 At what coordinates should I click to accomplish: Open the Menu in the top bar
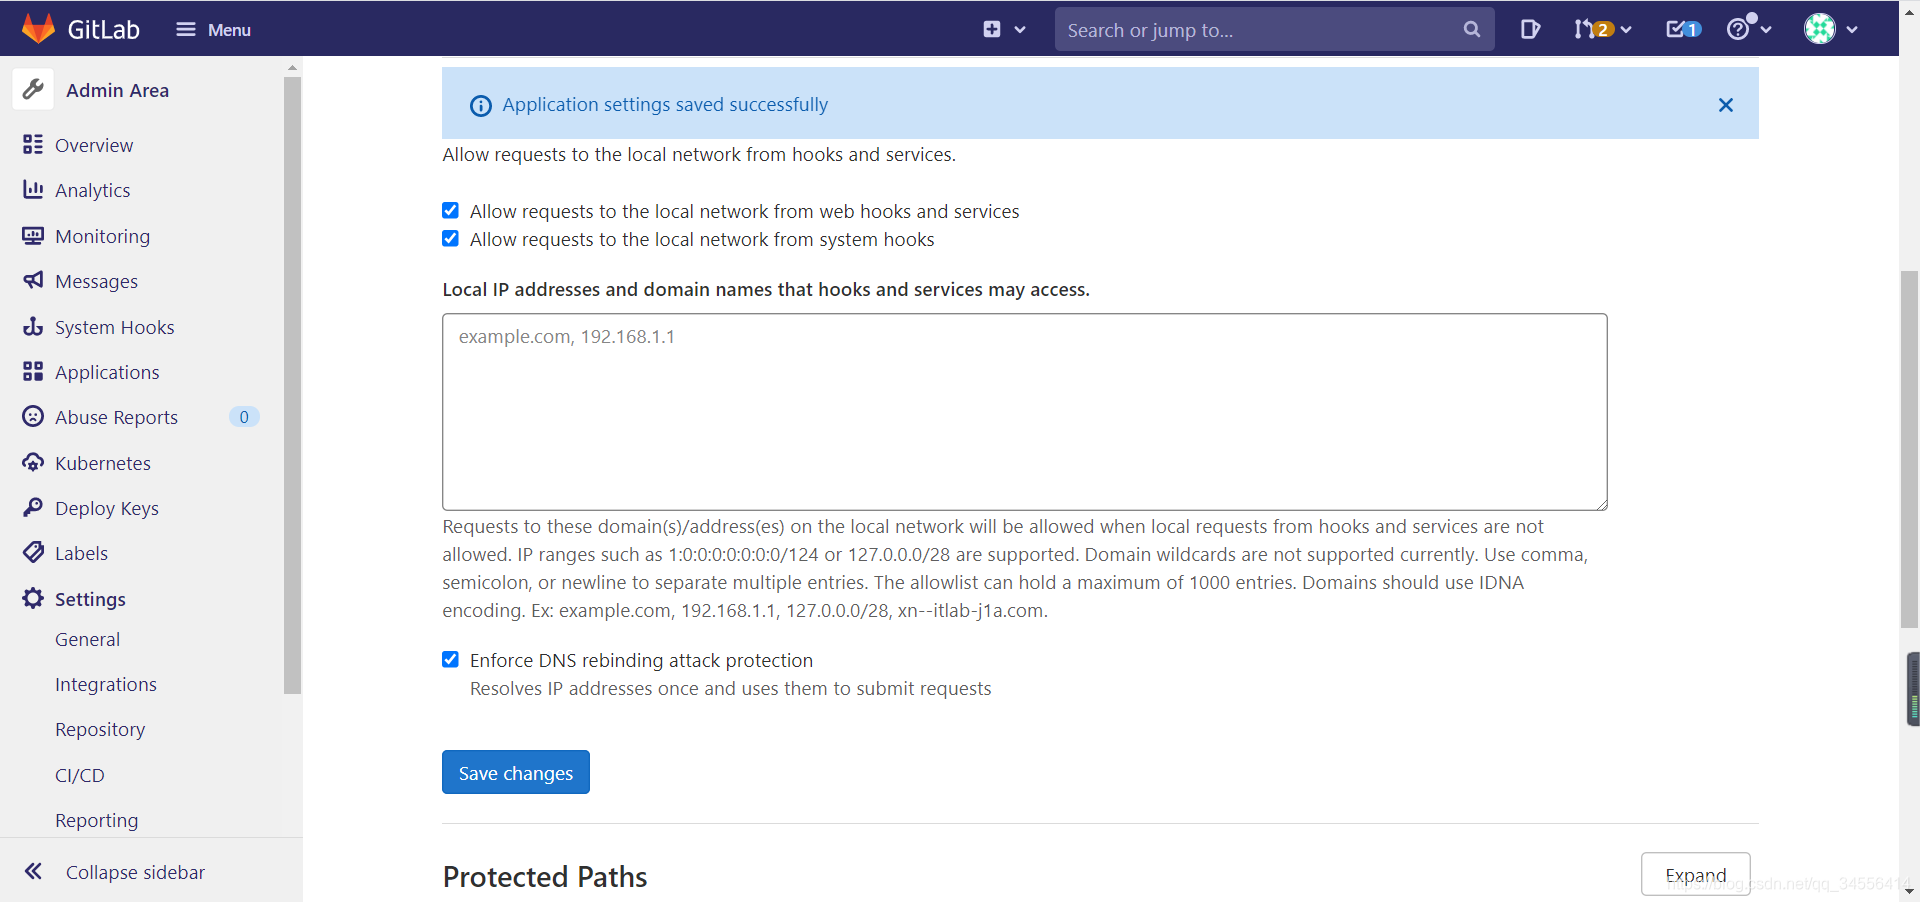[213, 29]
